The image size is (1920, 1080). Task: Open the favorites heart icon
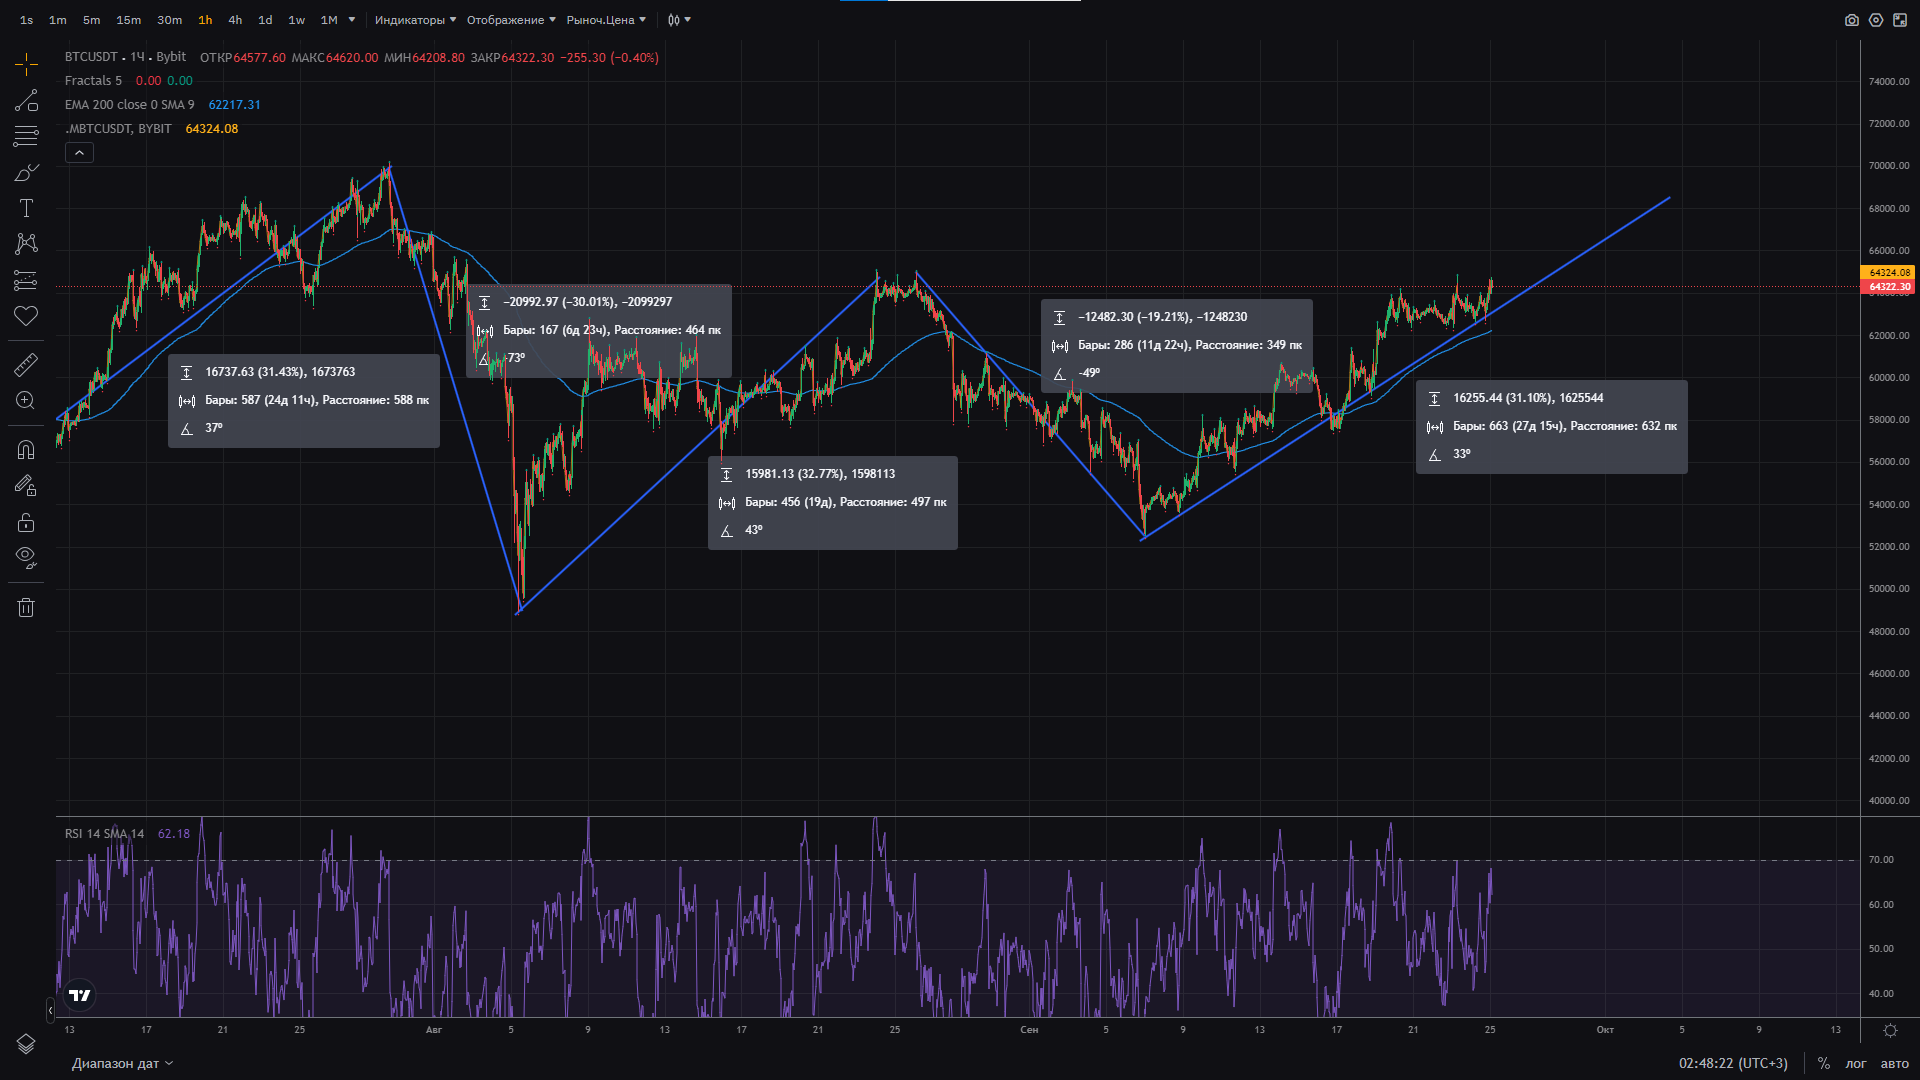(26, 316)
